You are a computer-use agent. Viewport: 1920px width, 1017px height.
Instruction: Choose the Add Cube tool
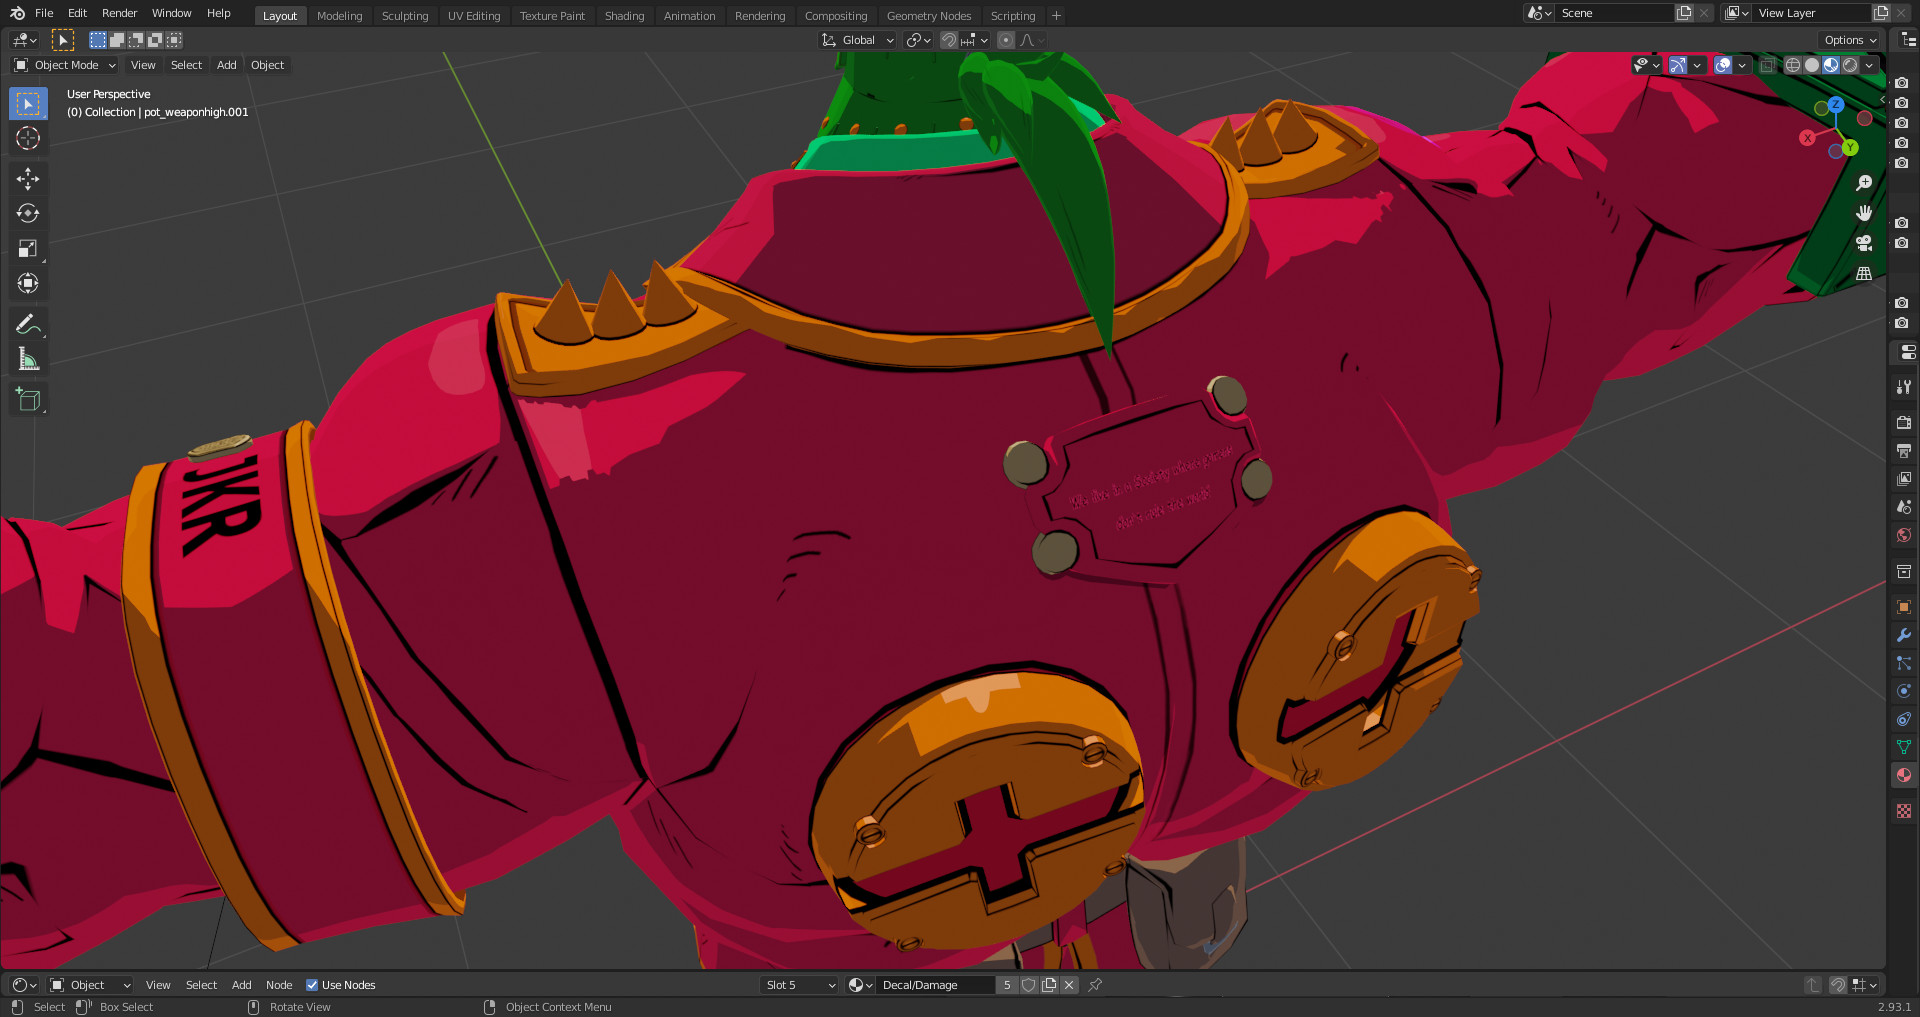[28, 400]
